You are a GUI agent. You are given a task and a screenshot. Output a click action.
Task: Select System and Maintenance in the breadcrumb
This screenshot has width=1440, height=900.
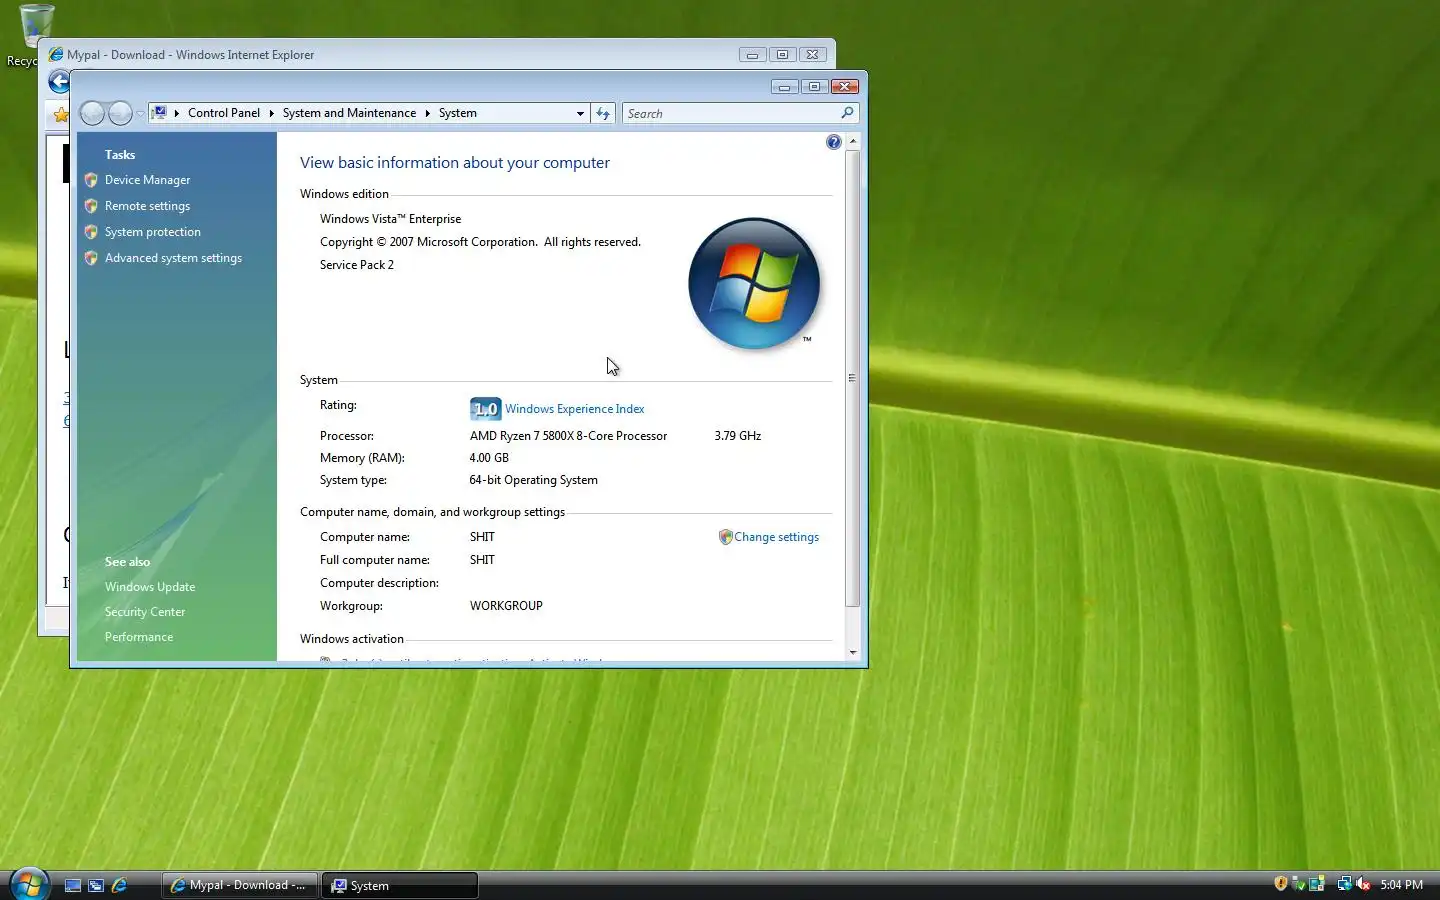point(349,113)
